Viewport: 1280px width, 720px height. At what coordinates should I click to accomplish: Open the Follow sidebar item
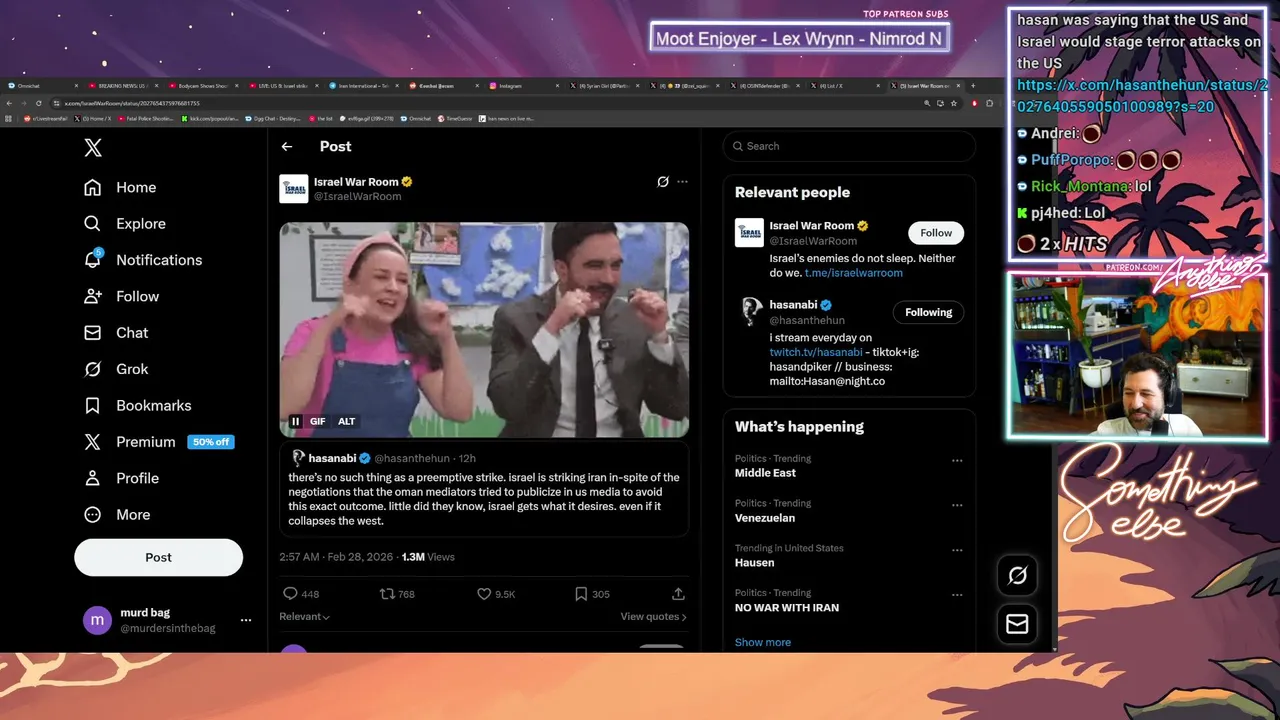121,296
